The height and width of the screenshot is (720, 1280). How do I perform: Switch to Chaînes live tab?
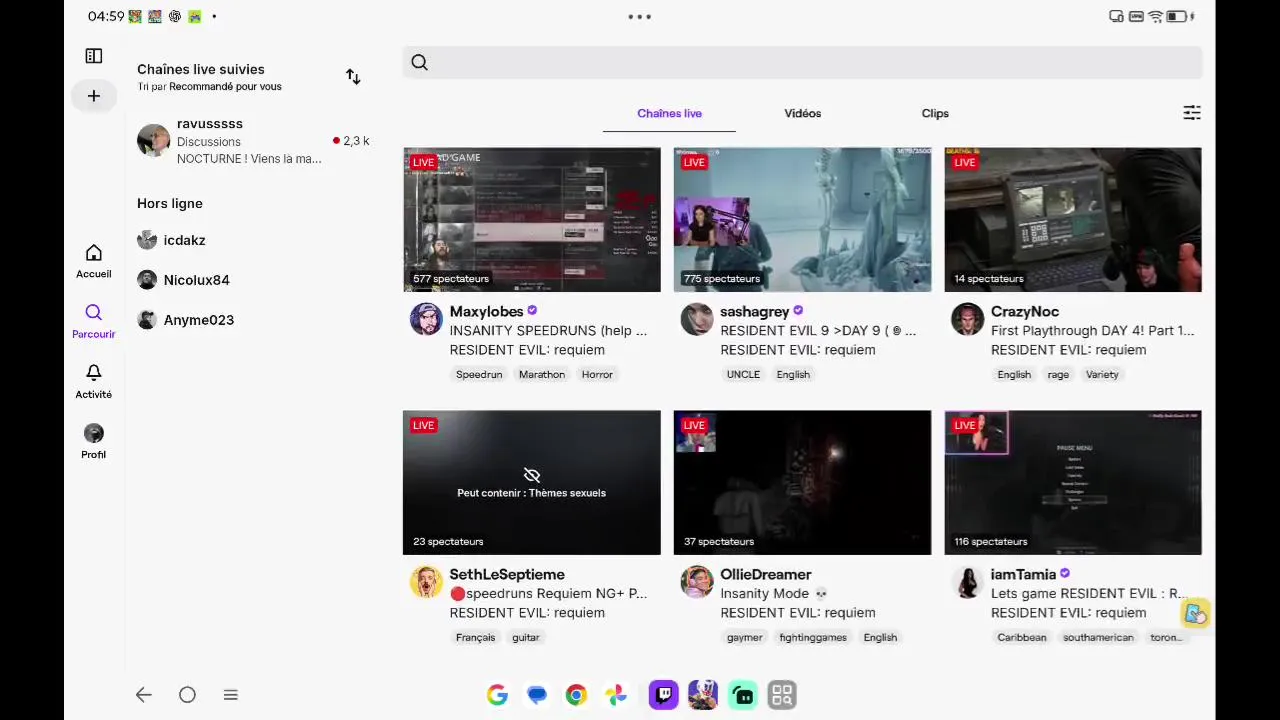[x=669, y=114]
